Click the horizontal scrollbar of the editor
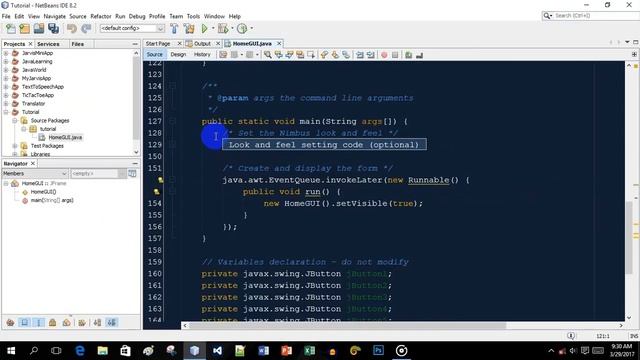This screenshot has width=640, height=360. pos(348,325)
